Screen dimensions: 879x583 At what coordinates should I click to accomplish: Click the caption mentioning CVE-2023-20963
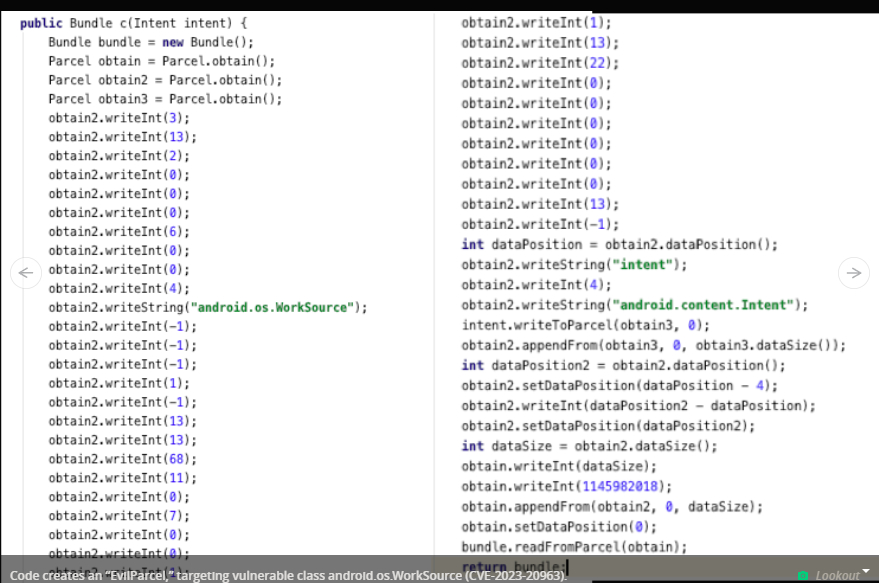point(288,576)
